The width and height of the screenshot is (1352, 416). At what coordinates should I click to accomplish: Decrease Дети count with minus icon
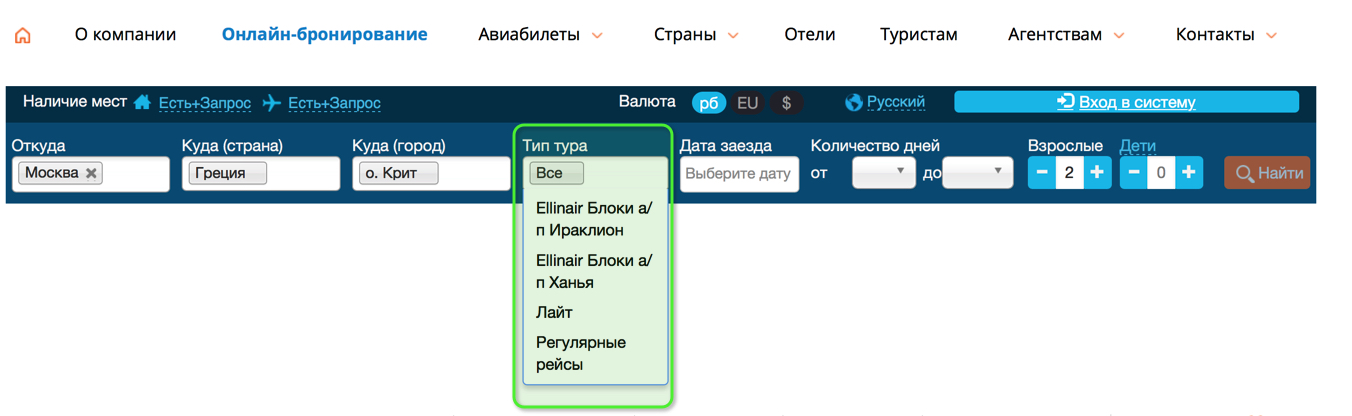1134,173
